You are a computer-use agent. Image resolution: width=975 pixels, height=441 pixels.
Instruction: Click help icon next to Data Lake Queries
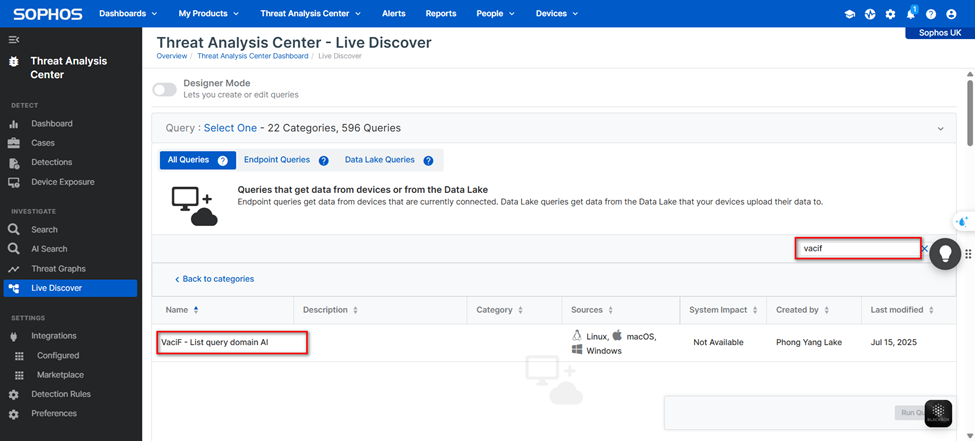click(428, 160)
